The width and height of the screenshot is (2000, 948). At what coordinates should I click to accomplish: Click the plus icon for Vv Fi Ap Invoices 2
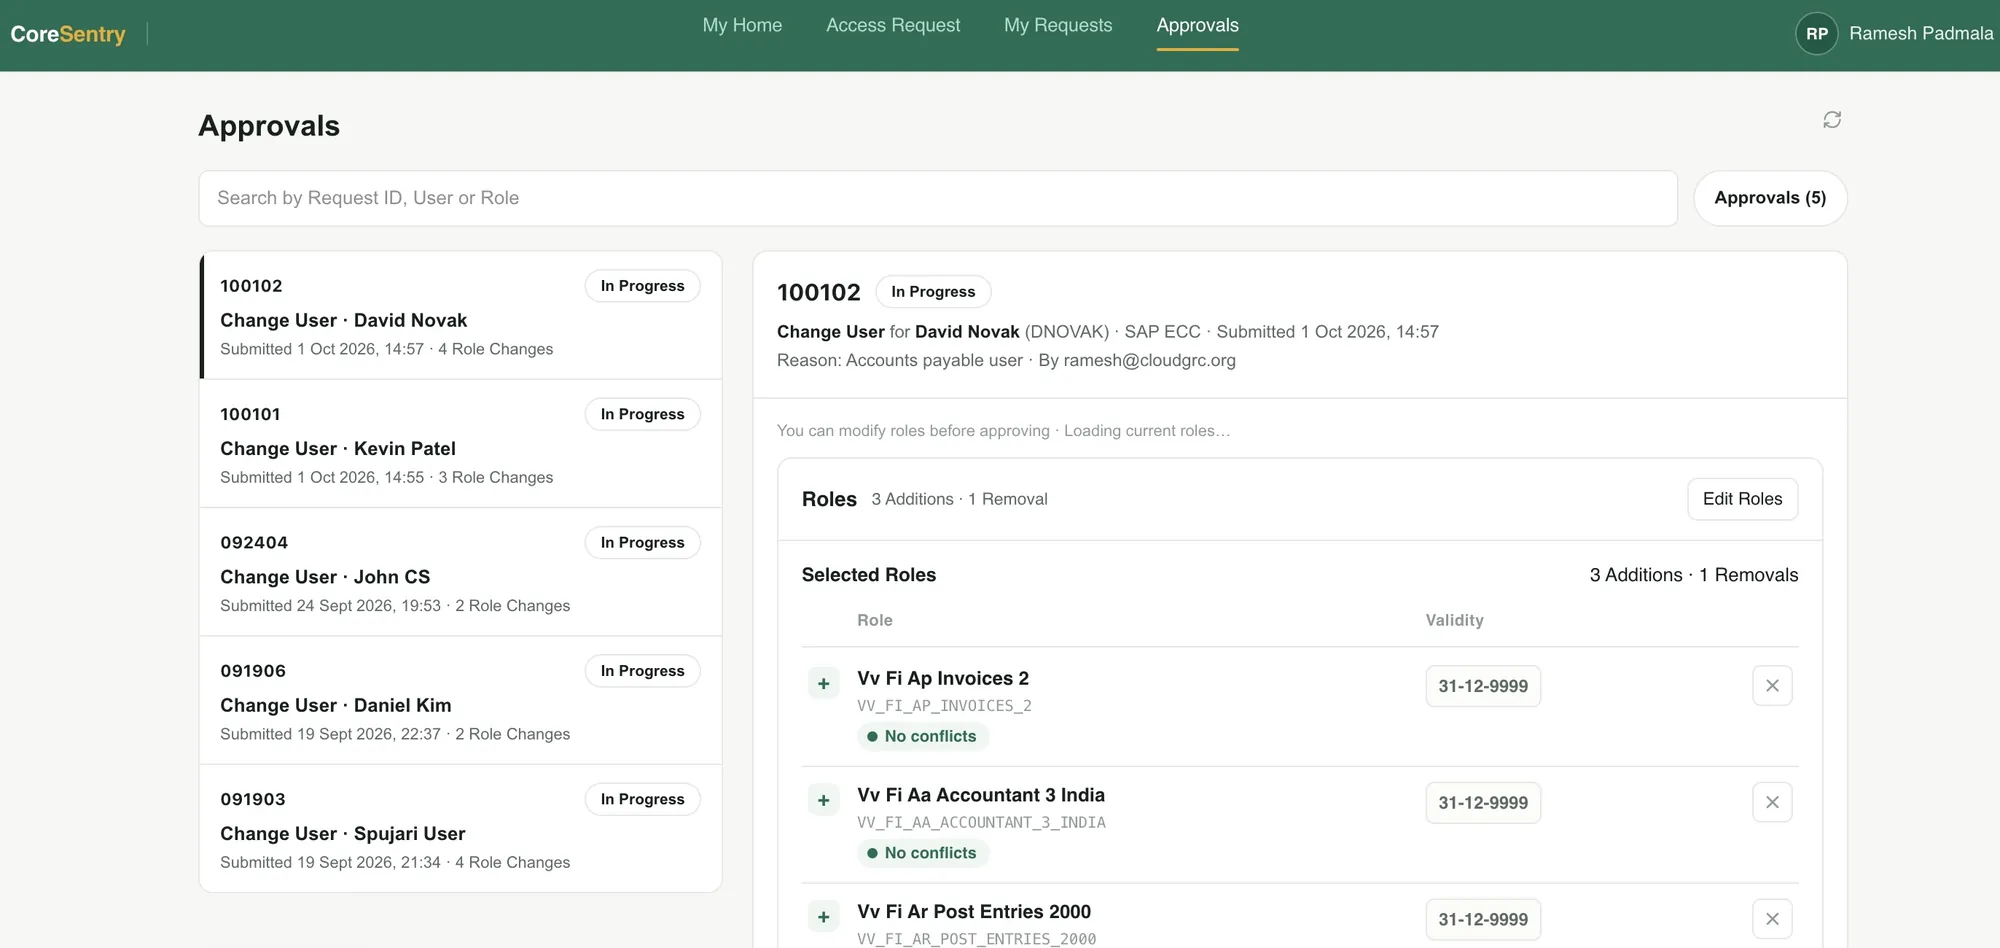(823, 684)
